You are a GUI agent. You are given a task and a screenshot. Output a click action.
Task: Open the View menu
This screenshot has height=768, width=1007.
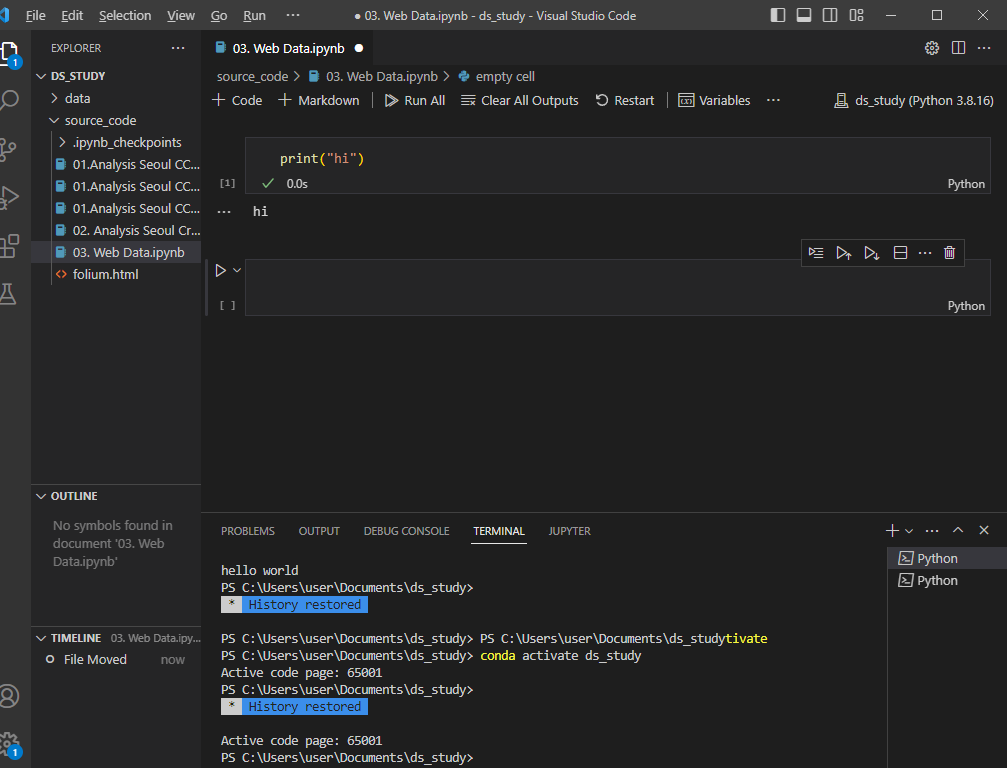pyautogui.click(x=180, y=15)
